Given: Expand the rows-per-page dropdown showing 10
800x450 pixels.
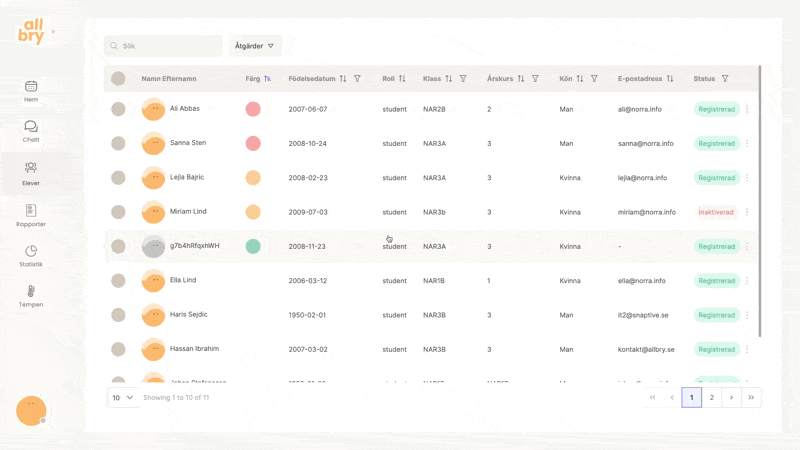Looking at the screenshot, I should 122,398.
